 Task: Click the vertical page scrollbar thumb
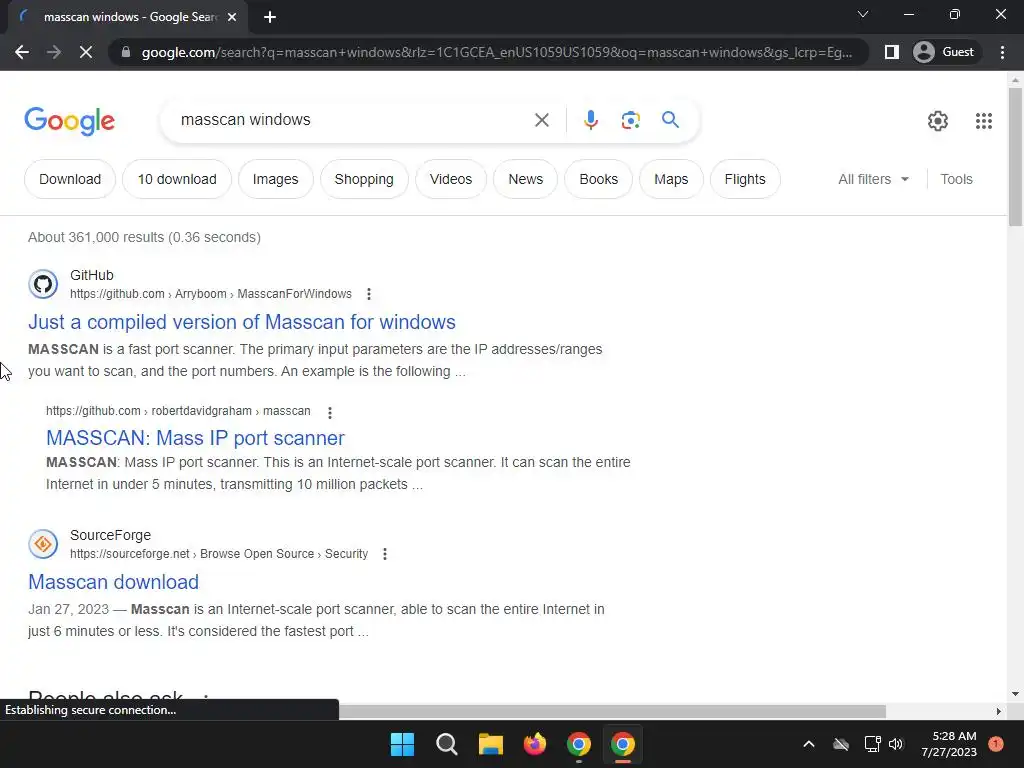[1015, 157]
